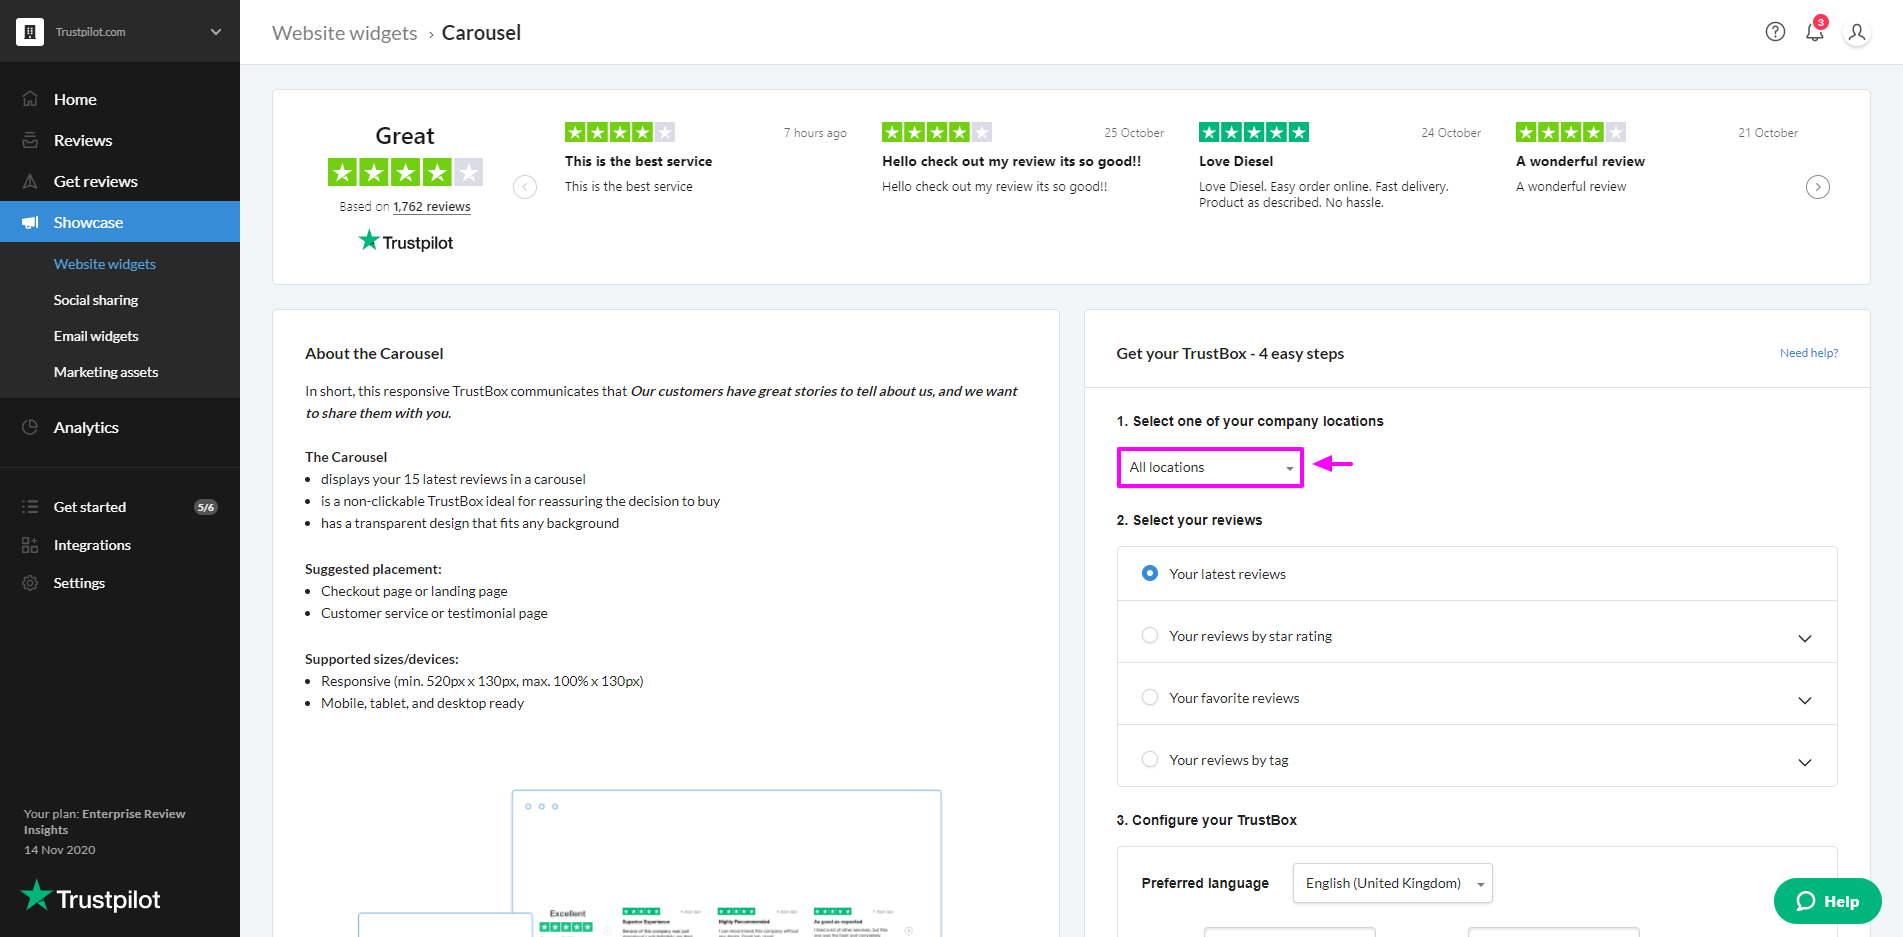The height and width of the screenshot is (937, 1903).
Task: Open the green Help chat button
Action: point(1827,901)
